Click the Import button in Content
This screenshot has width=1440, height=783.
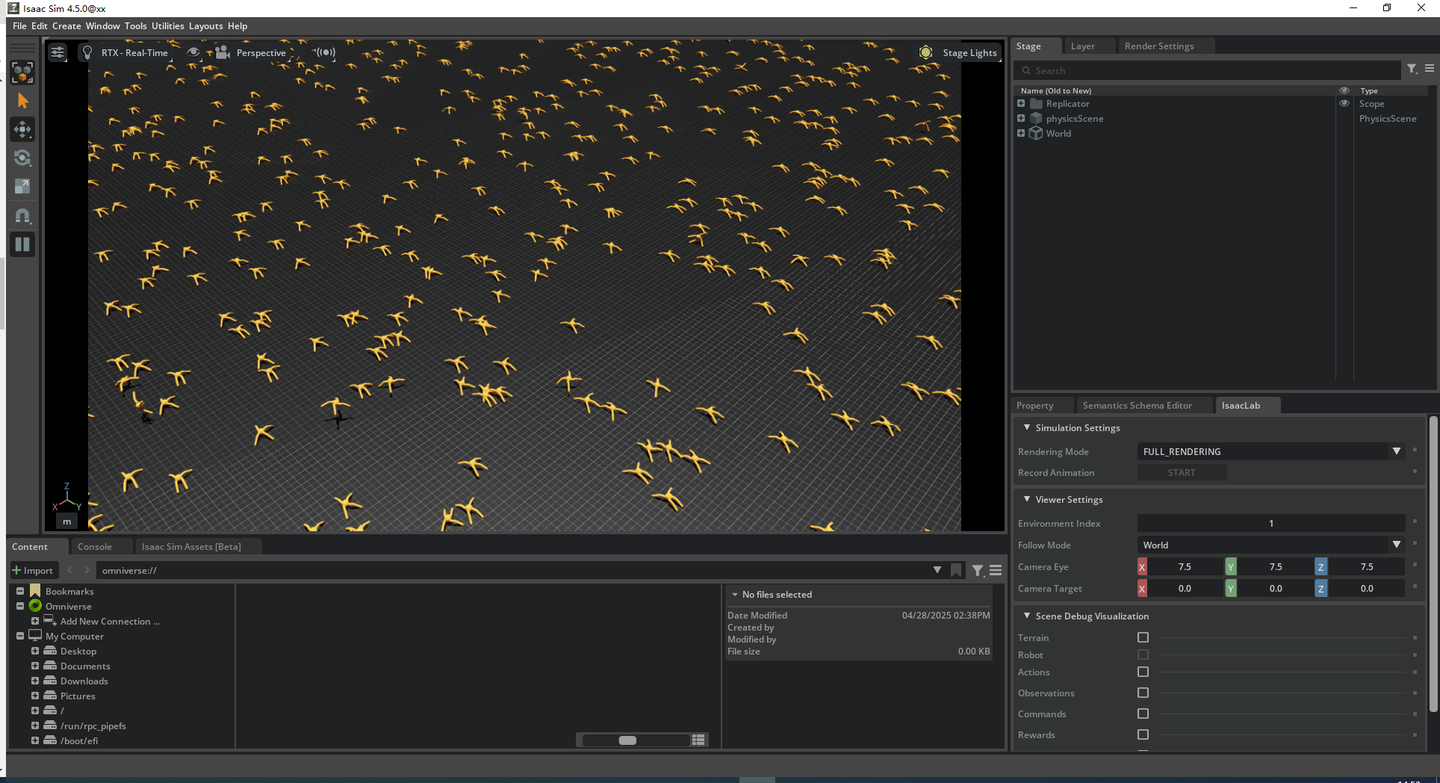coord(33,570)
